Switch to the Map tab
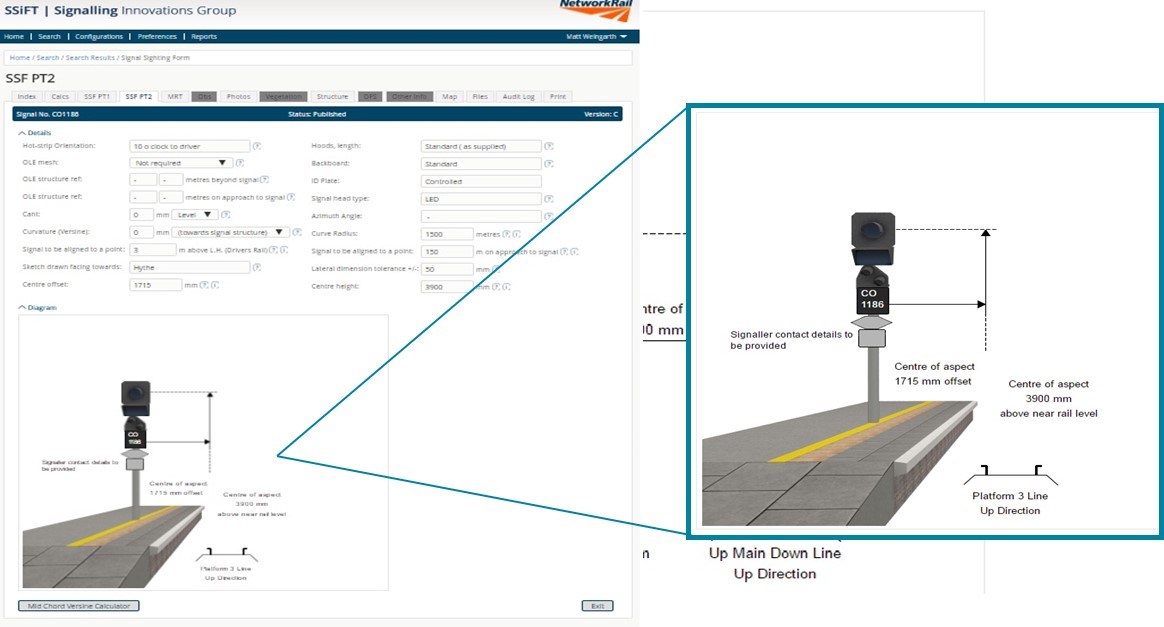Screen dimensions: 1164x627 point(450,96)
